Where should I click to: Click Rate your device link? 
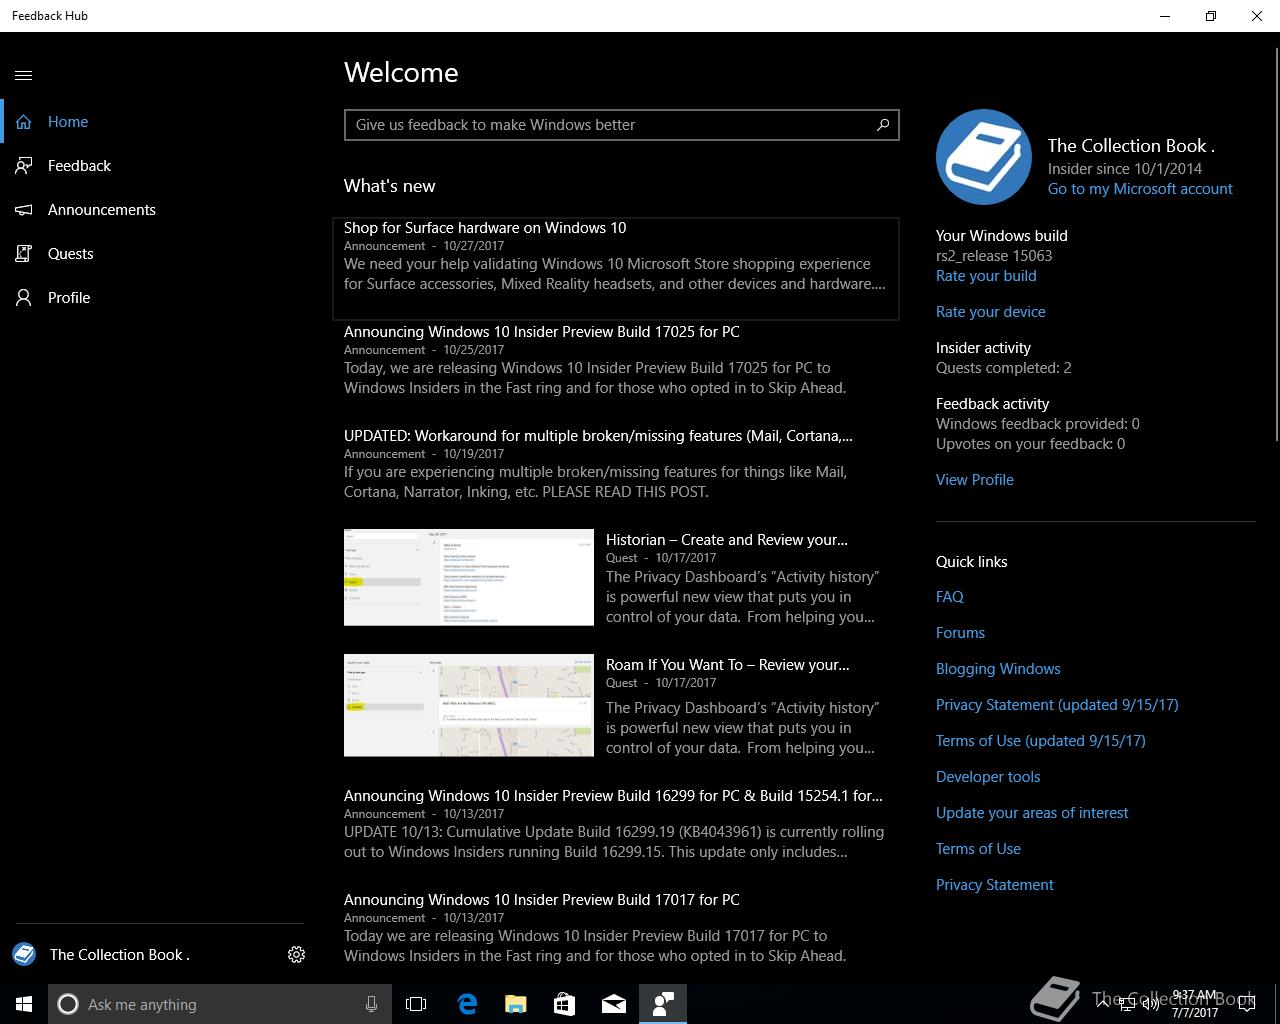[x=991, y=312]
